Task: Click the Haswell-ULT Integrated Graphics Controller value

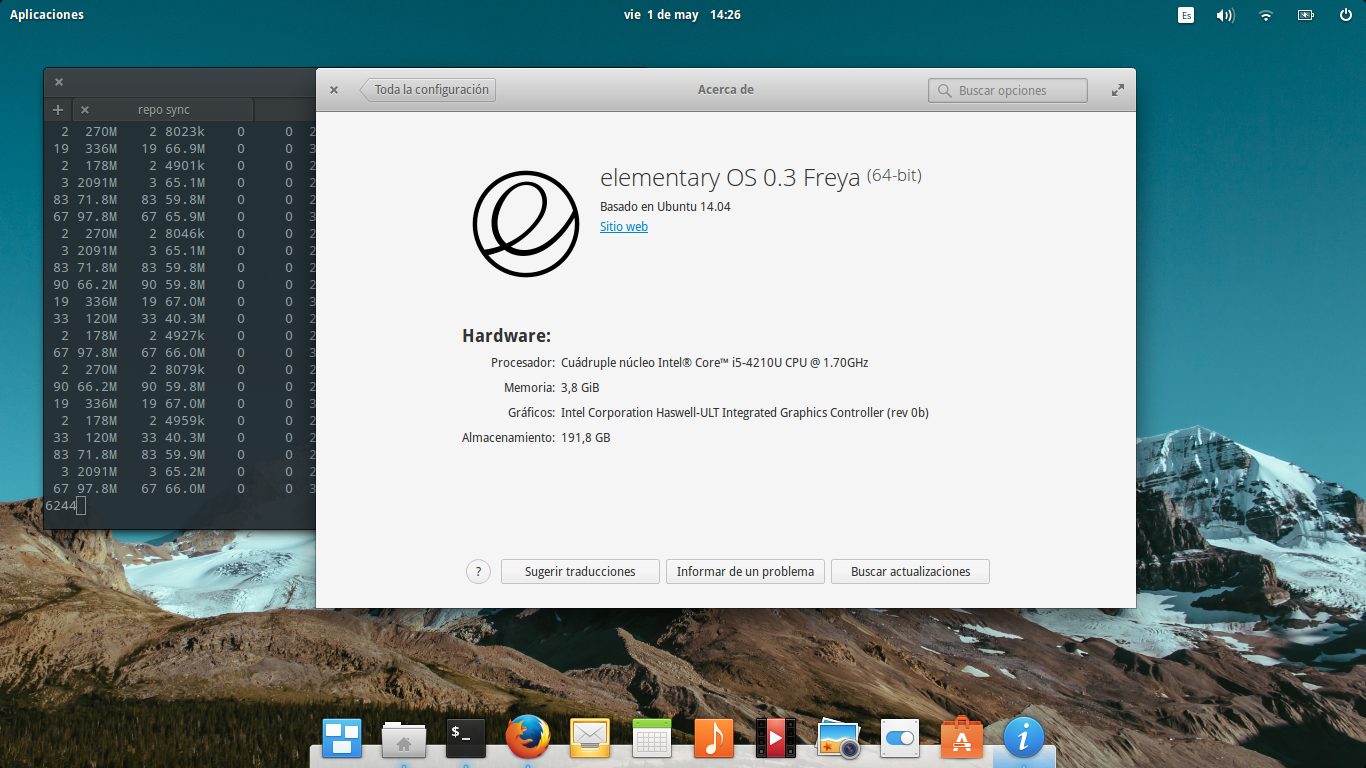Action: (x=745, y=413)
